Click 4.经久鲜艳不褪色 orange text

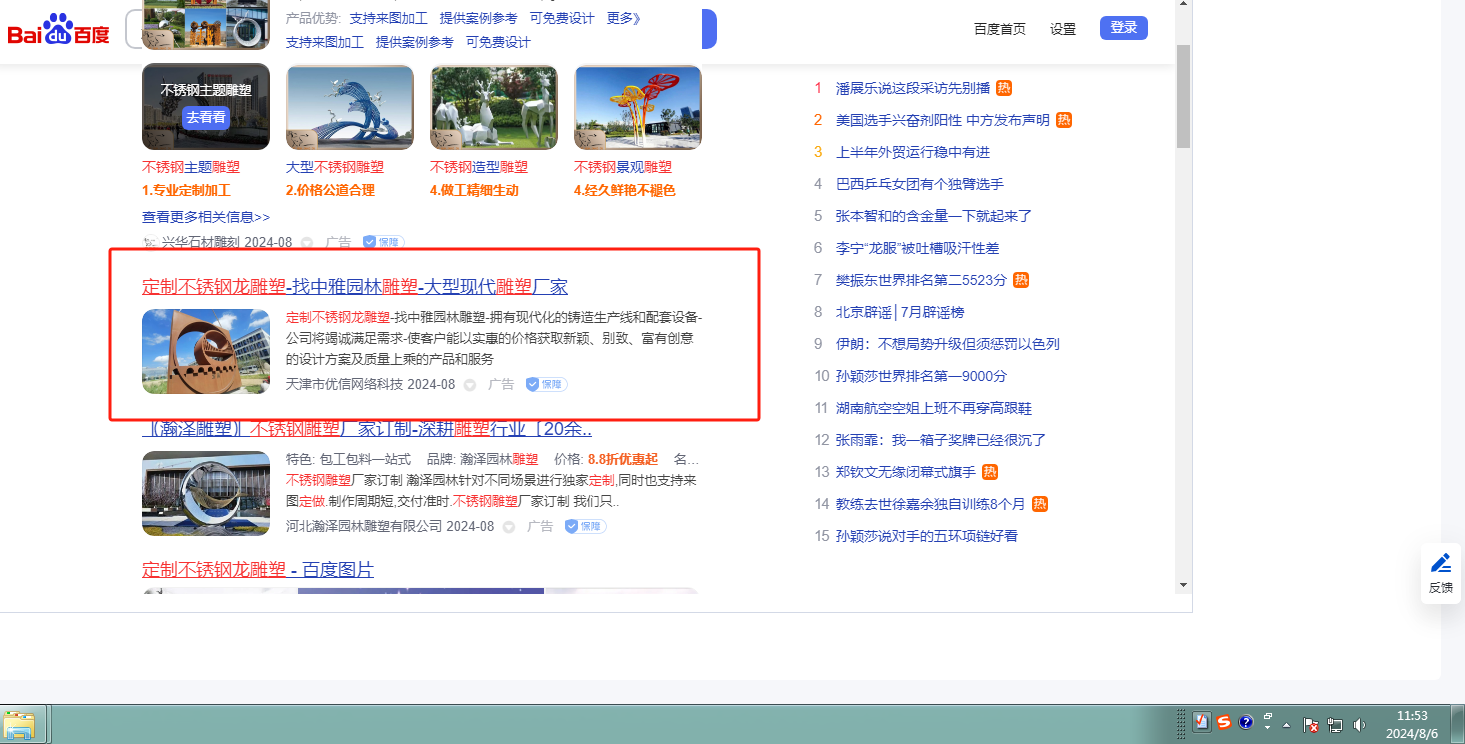tap(625, 190)
